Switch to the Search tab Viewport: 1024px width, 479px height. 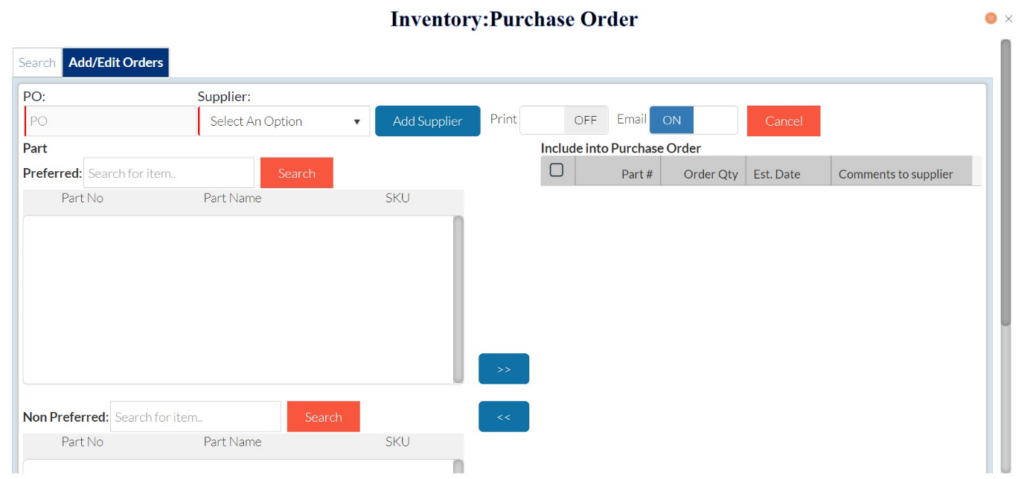click(37, 63)
